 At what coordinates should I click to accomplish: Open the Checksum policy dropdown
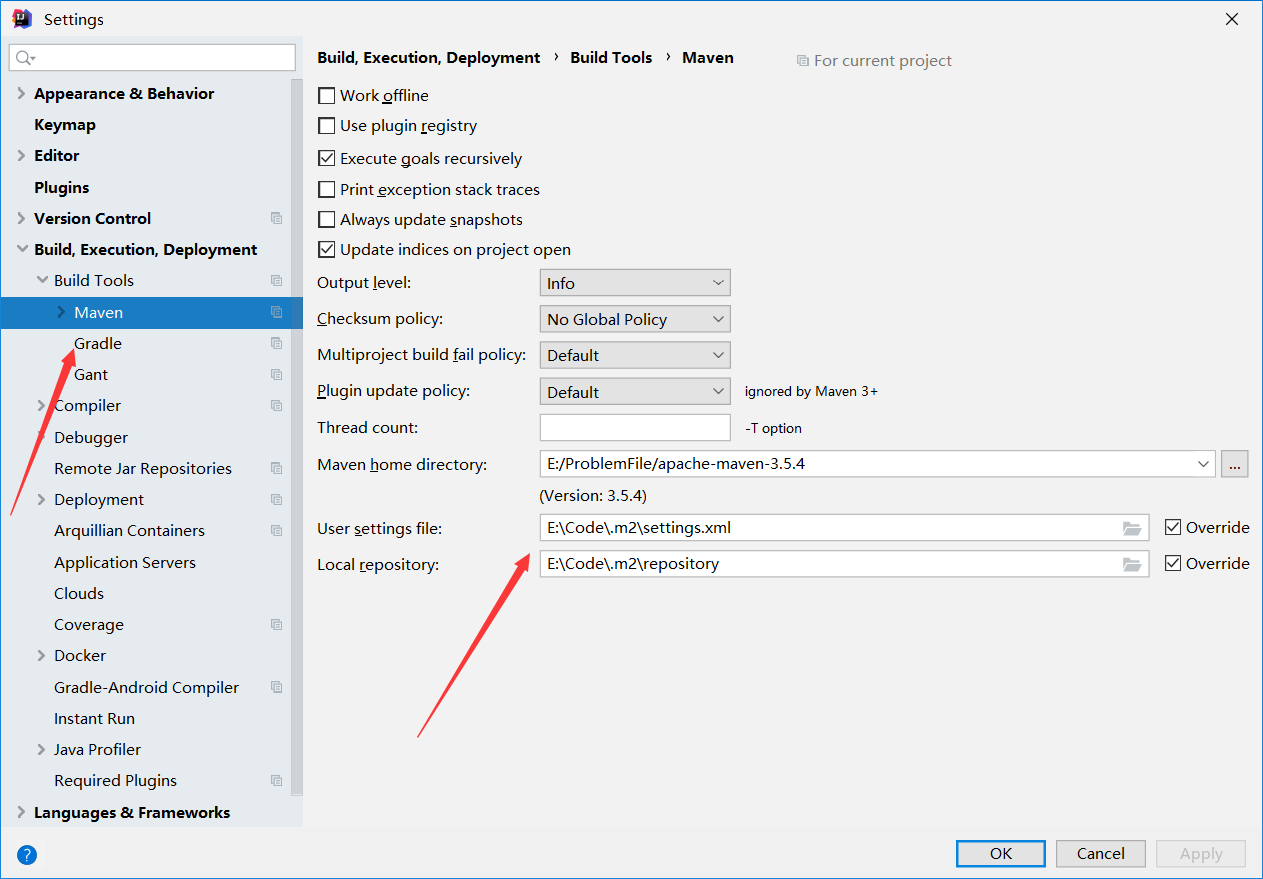click(635, 319)
